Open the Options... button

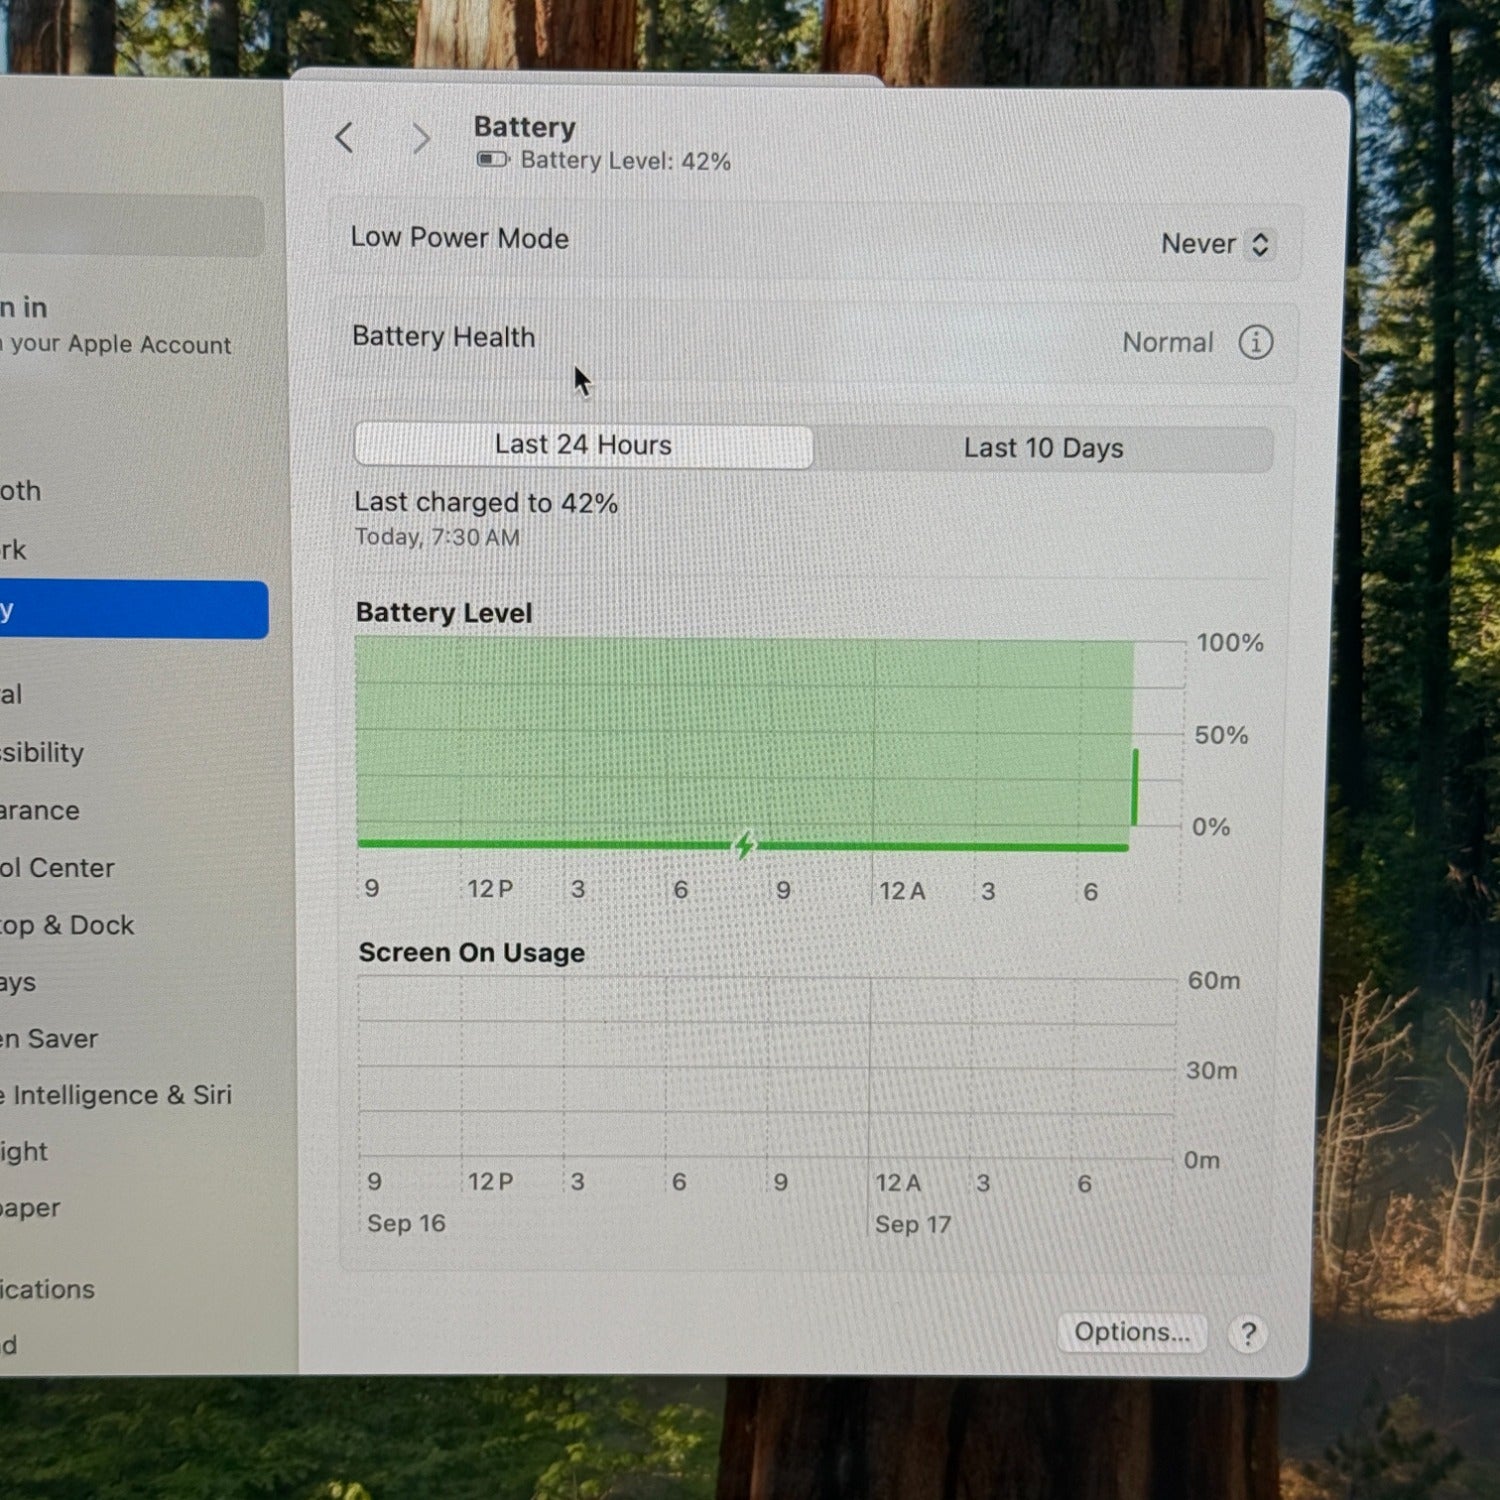tap(1131, 1332)
